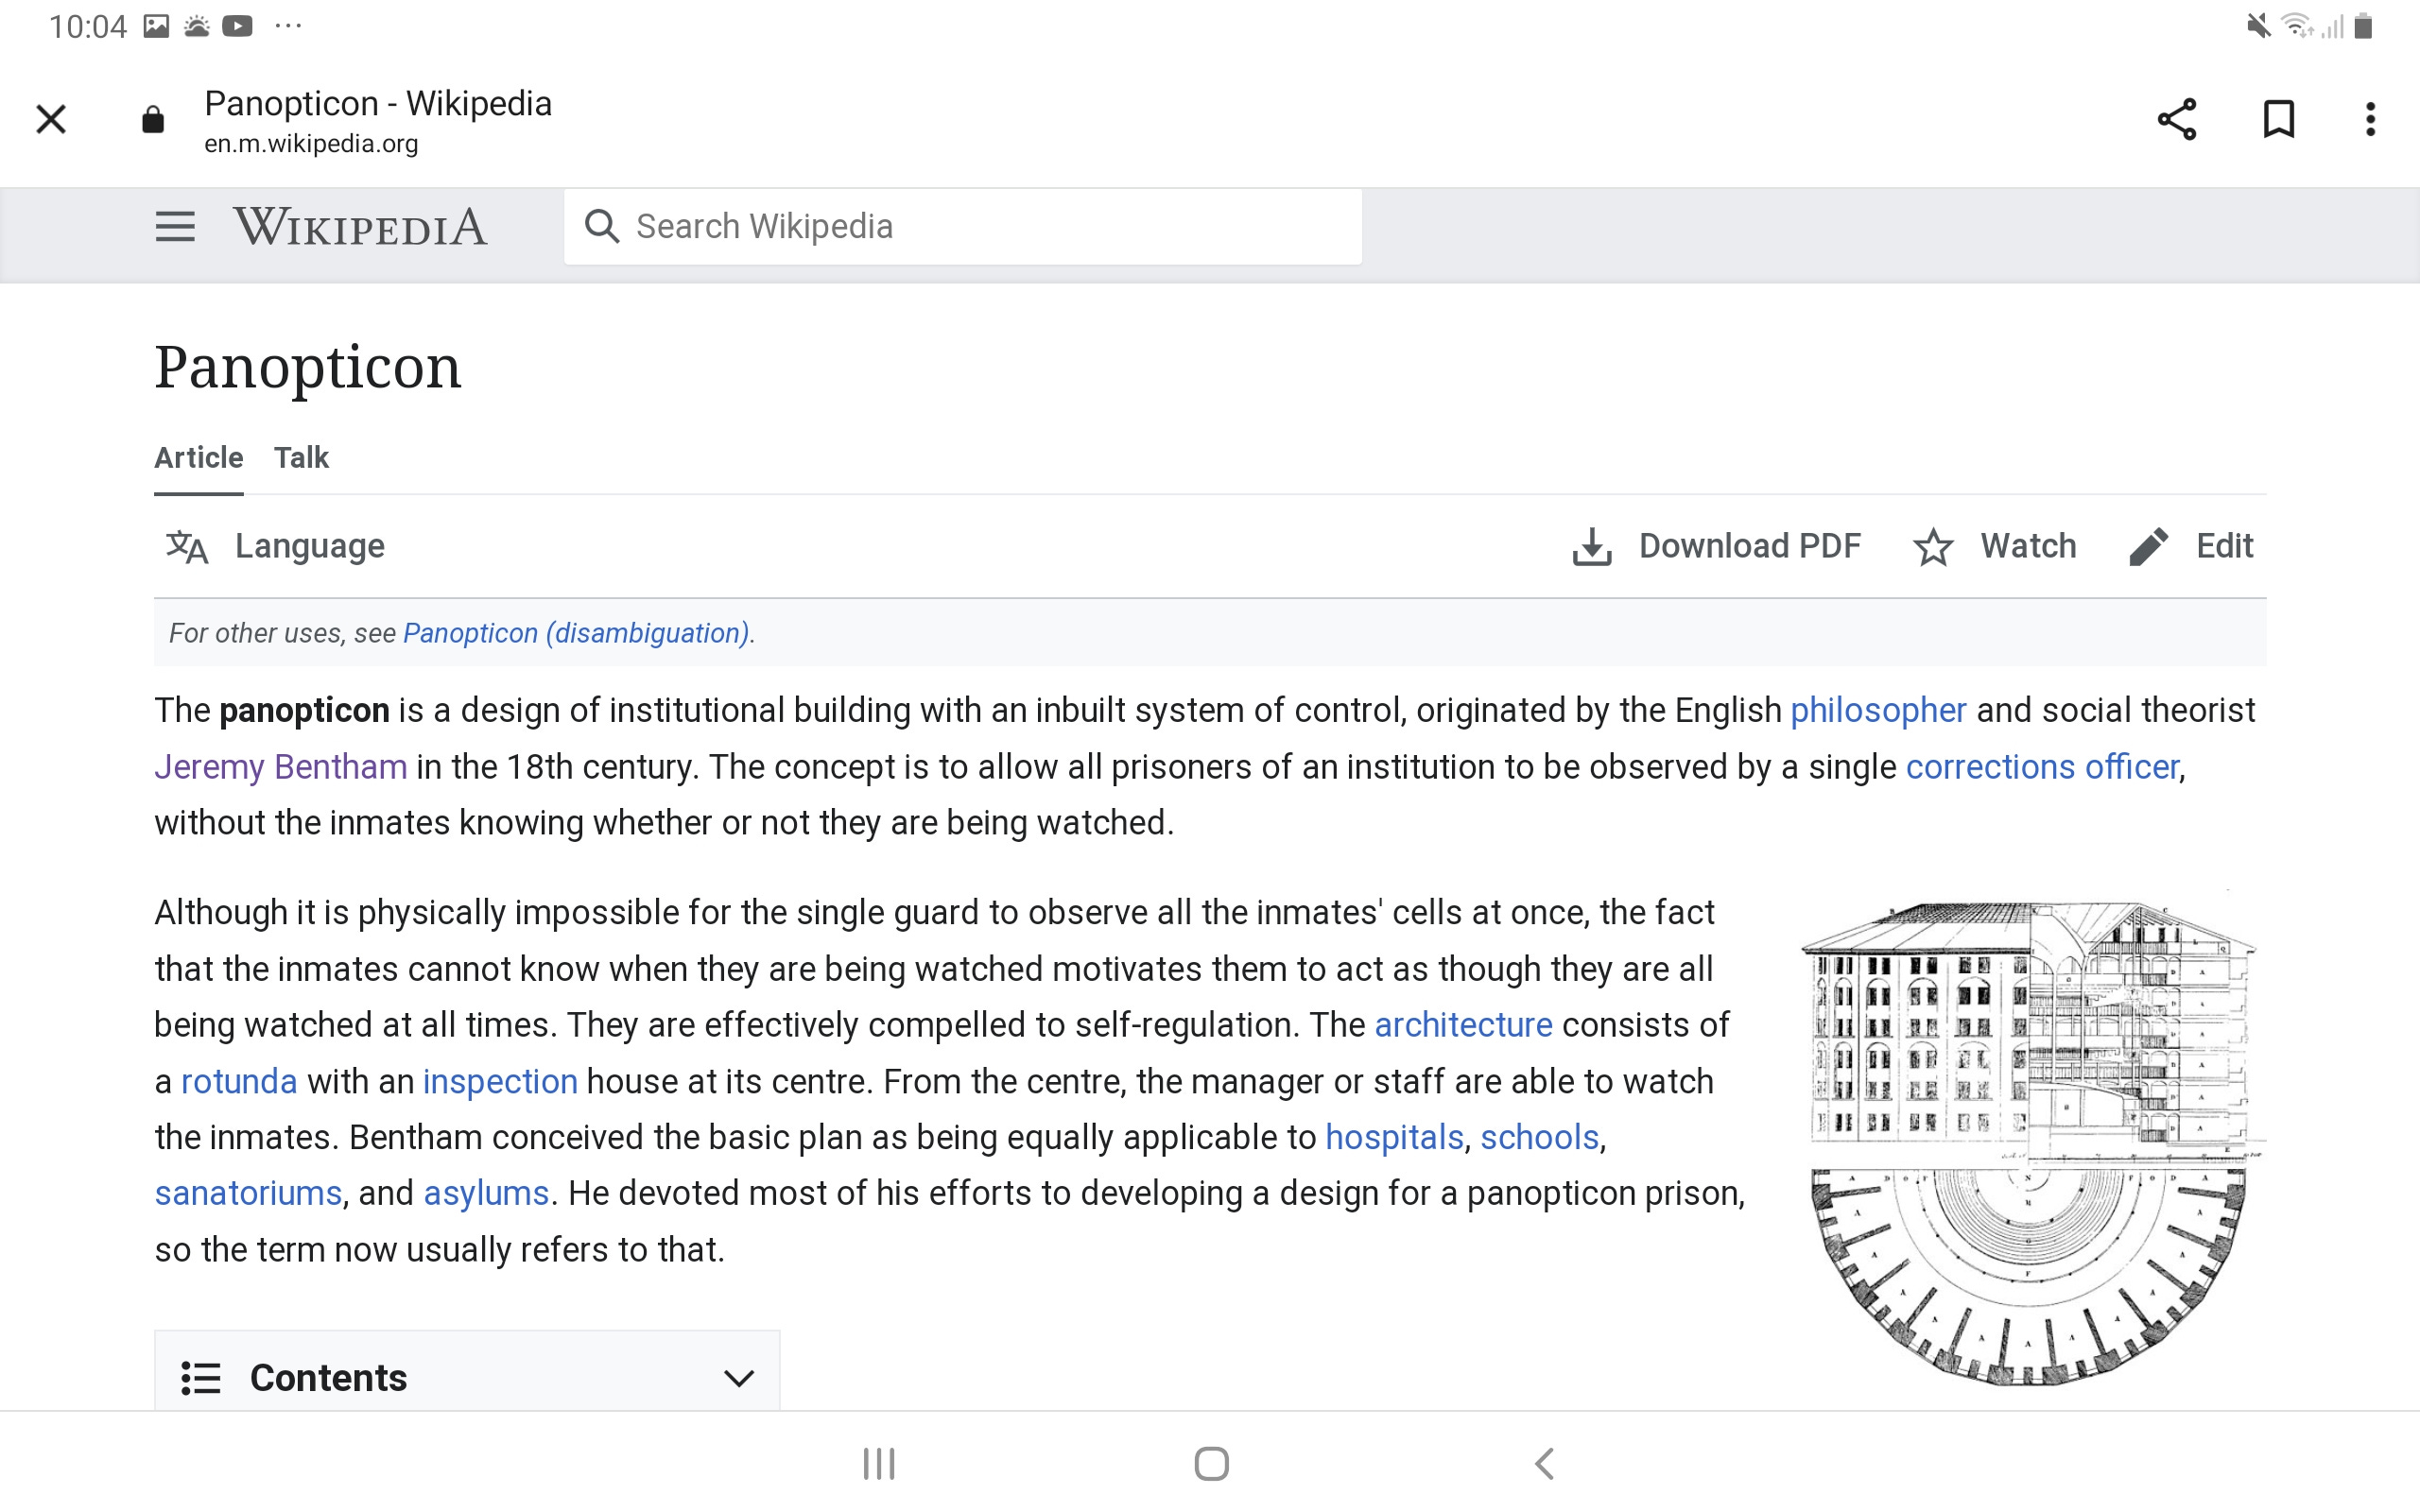Download the article as PDF
This screenshot has height=1512, width=2420.
(1716, 546)
